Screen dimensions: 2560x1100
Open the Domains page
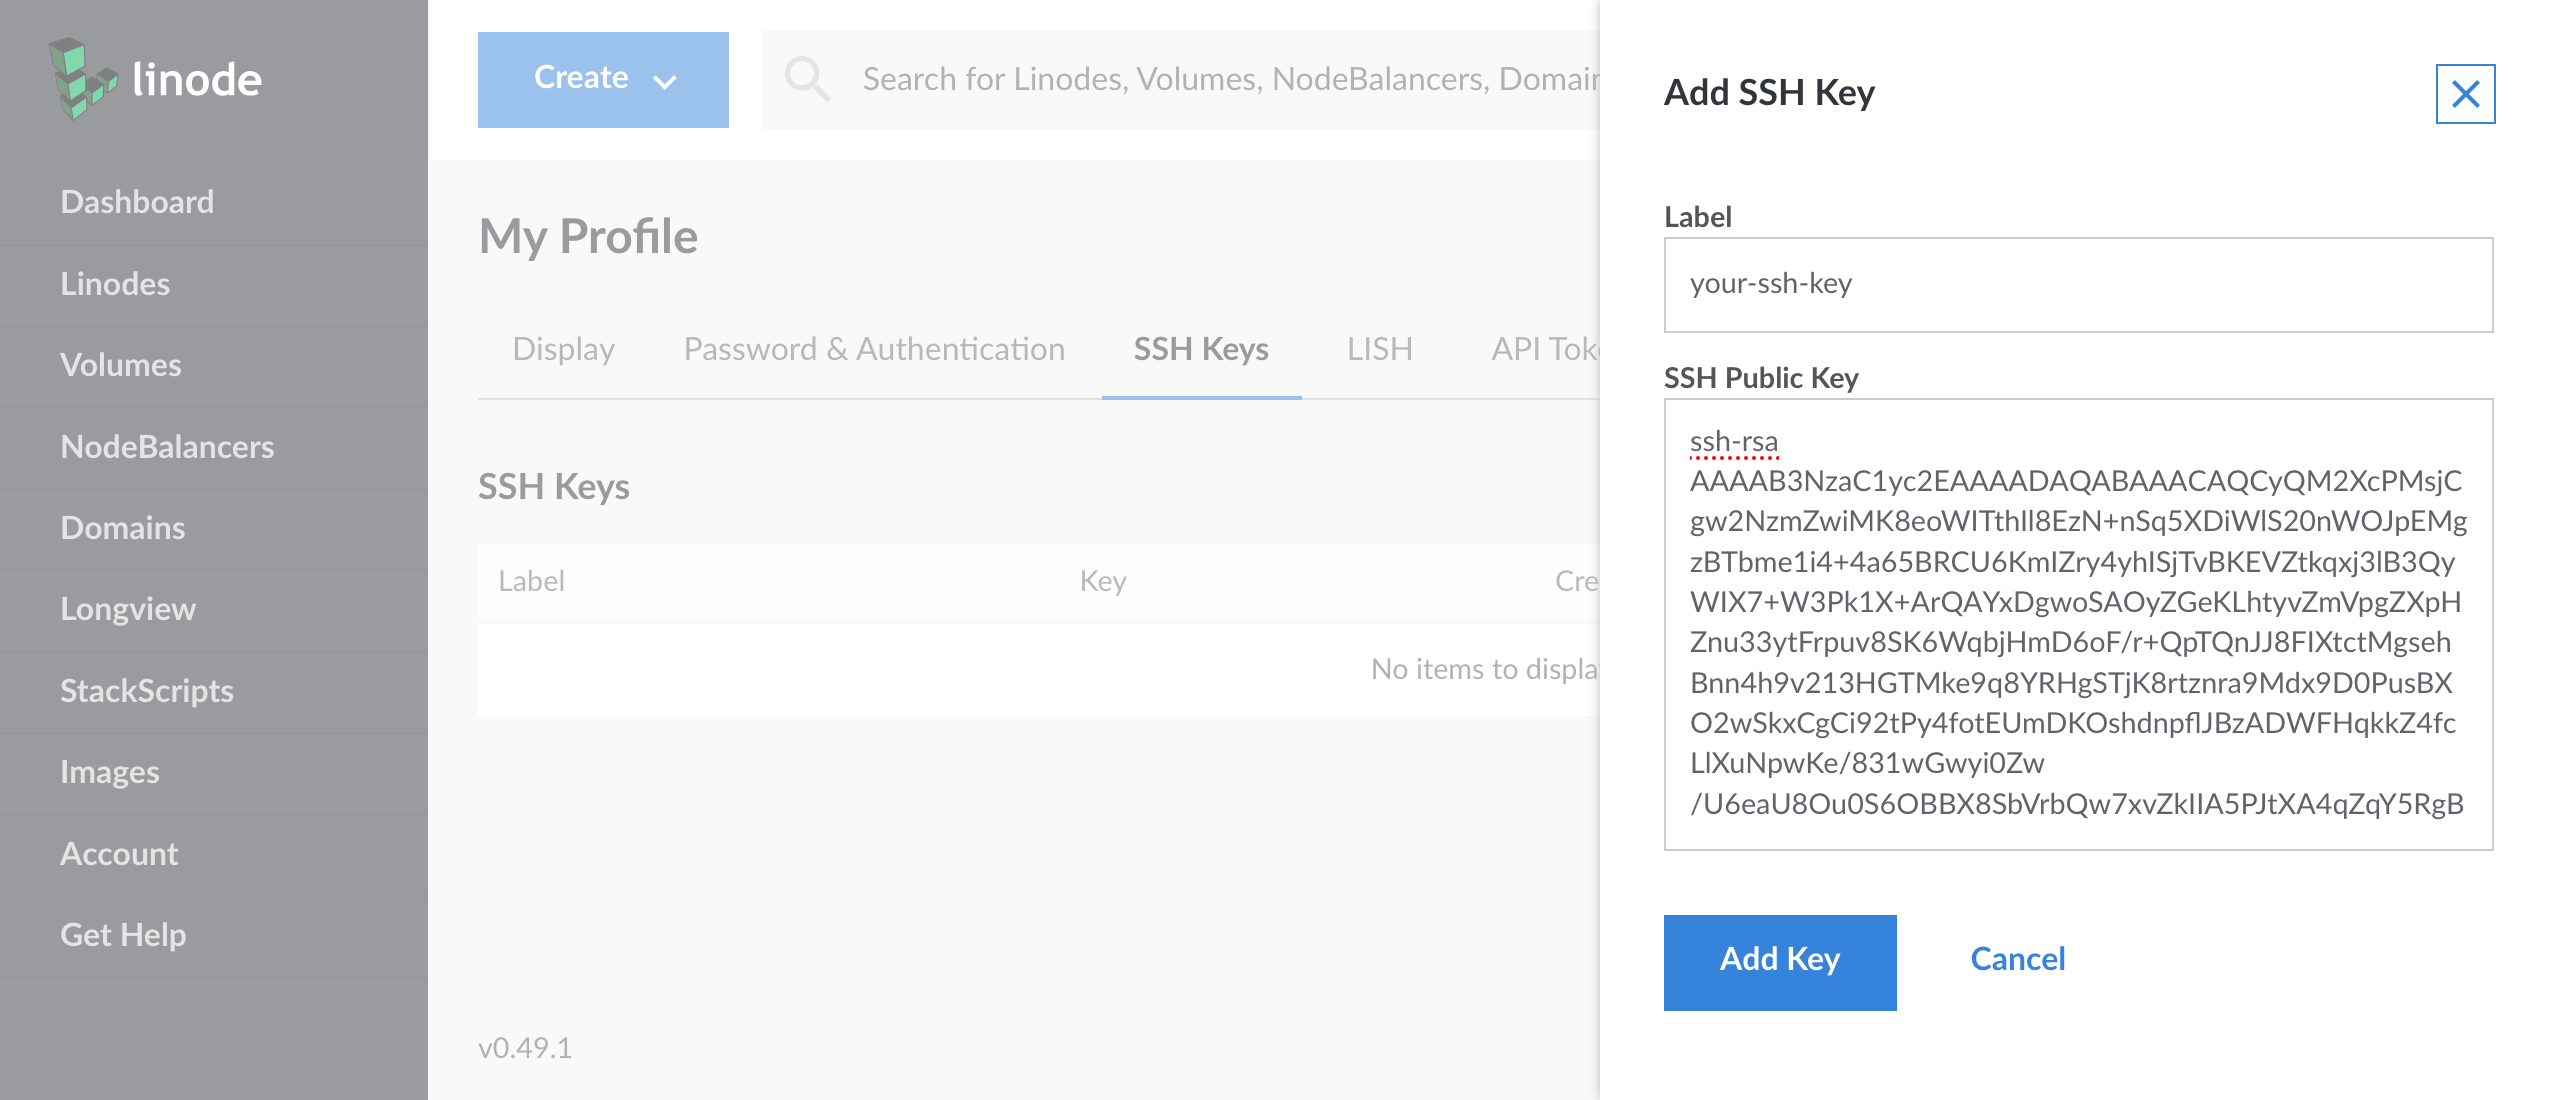pos(123,528)
